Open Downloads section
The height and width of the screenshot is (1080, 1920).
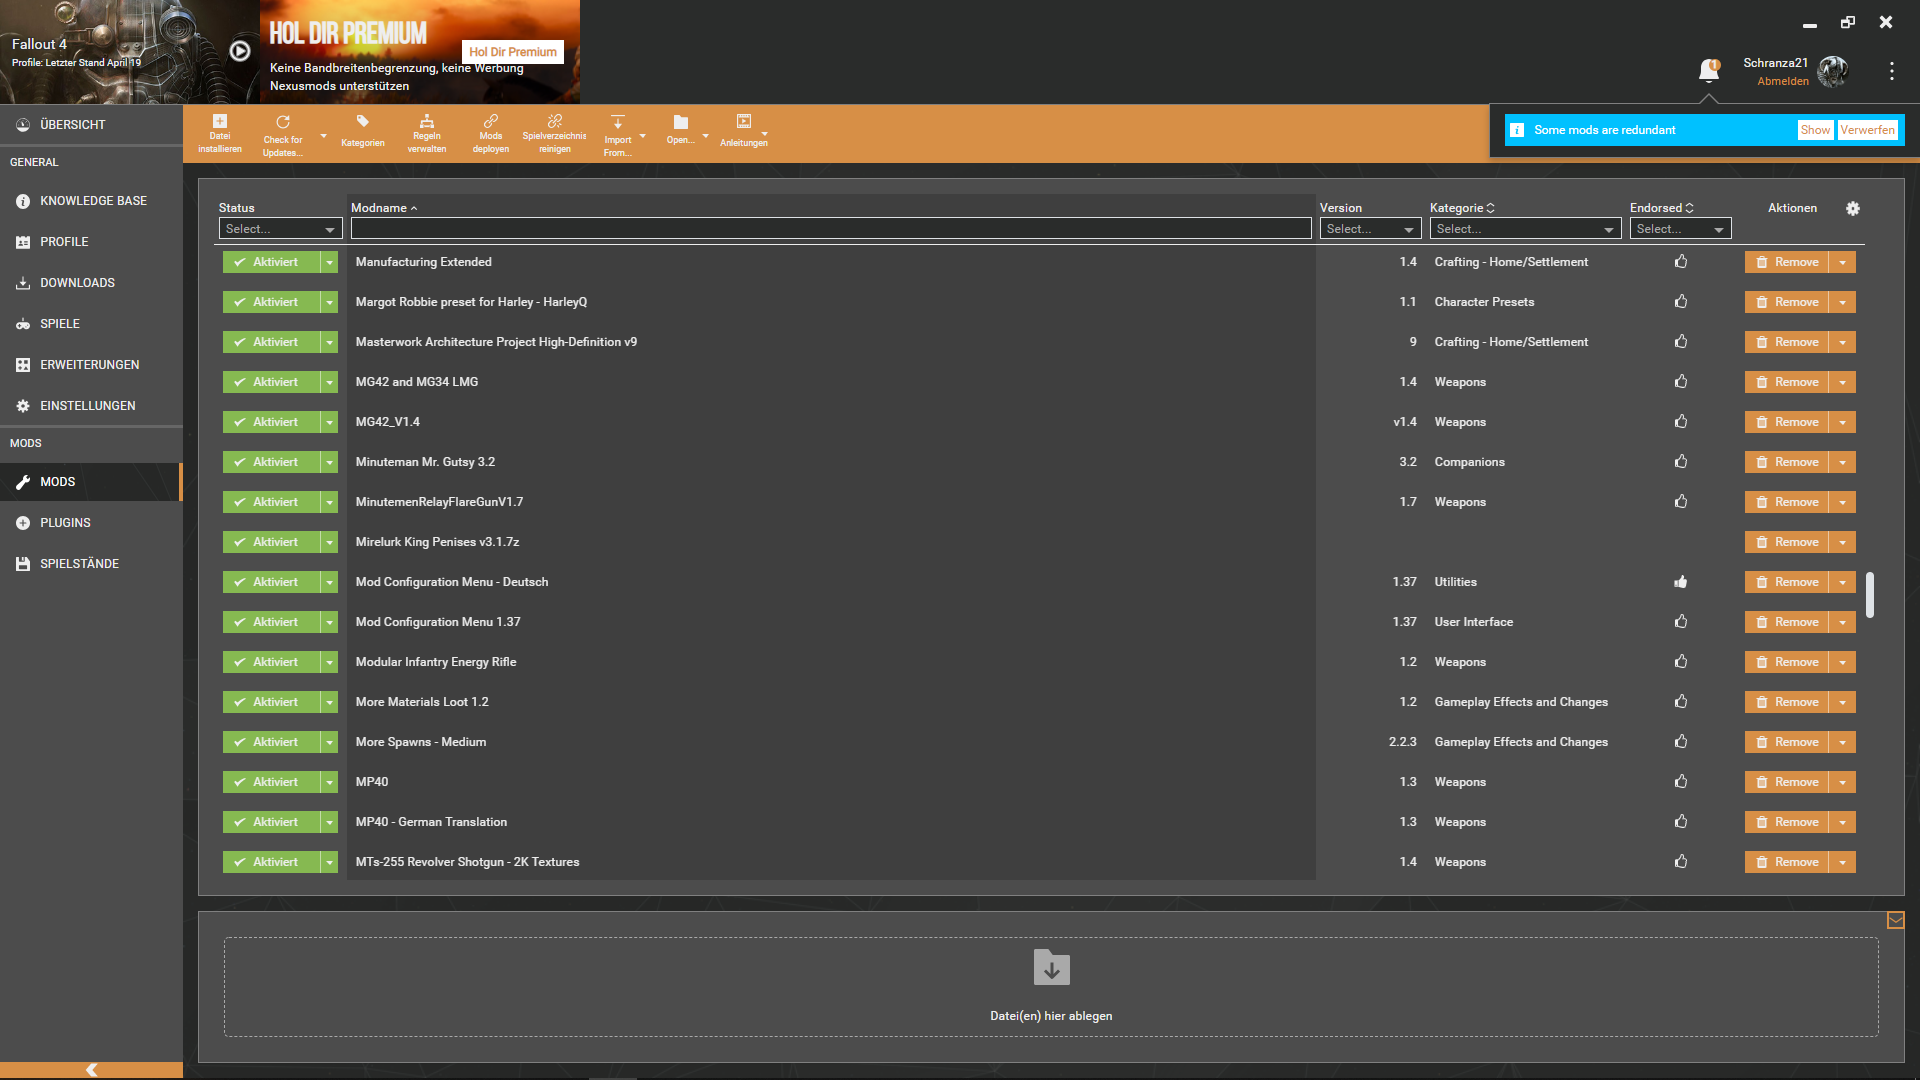[91, 283]
